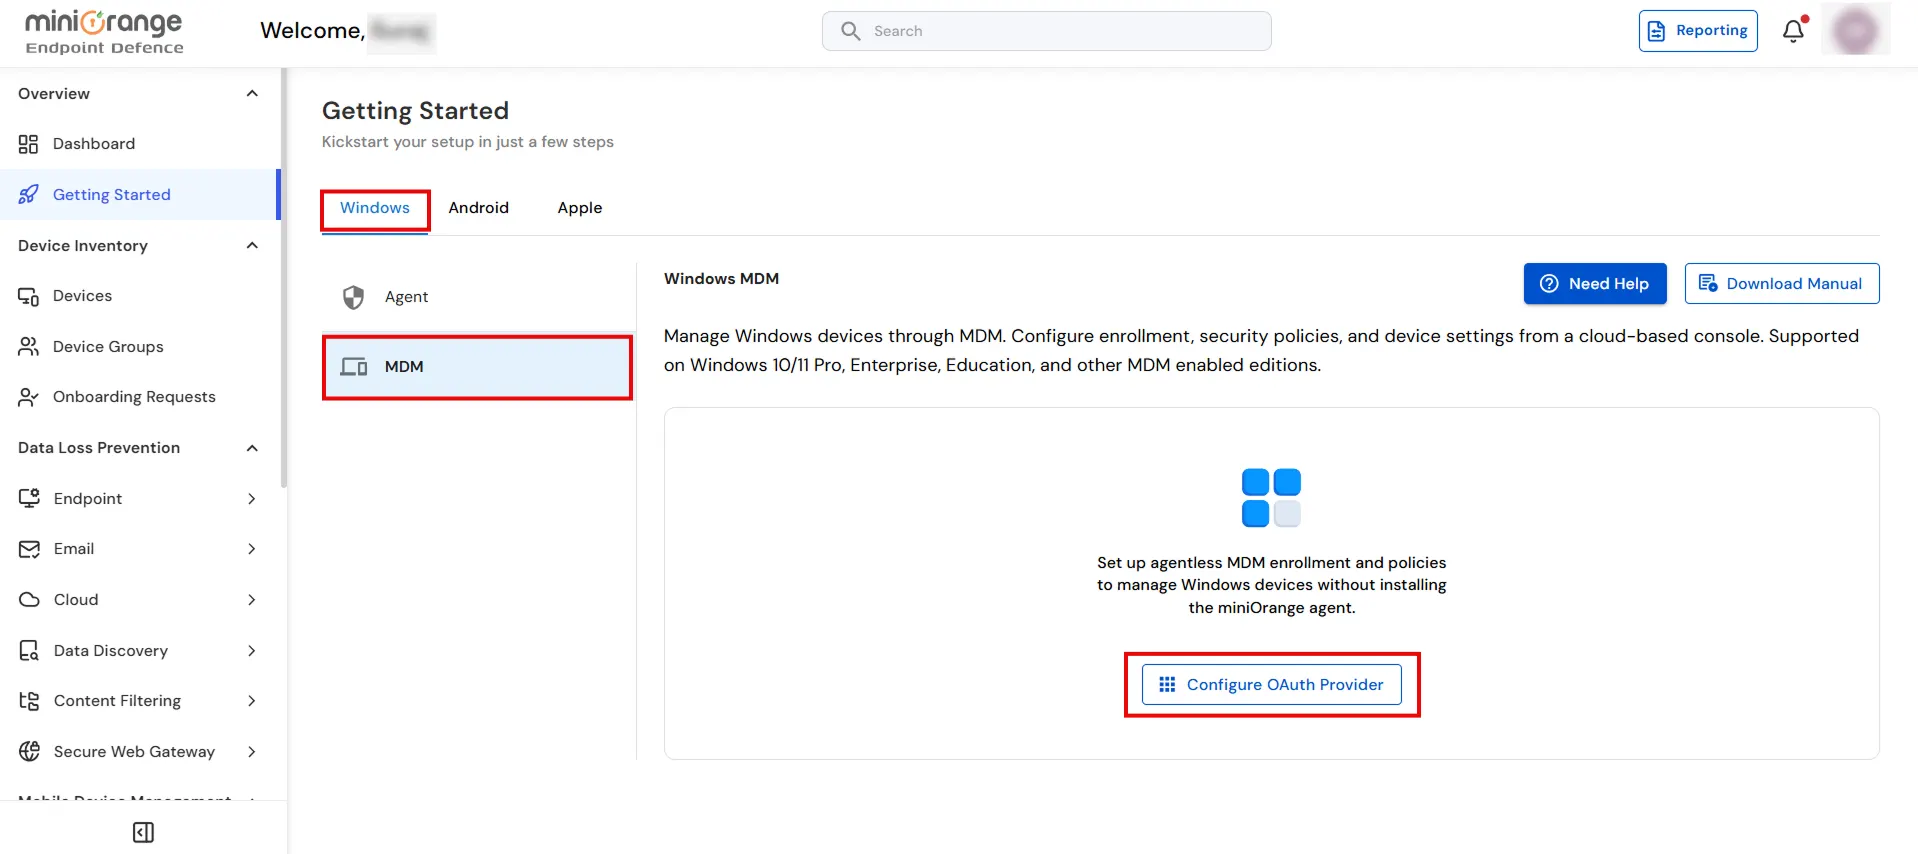The image size is (1918, 854).
Task: Click the Devices icon in sidebar
Action: [28, 296]
